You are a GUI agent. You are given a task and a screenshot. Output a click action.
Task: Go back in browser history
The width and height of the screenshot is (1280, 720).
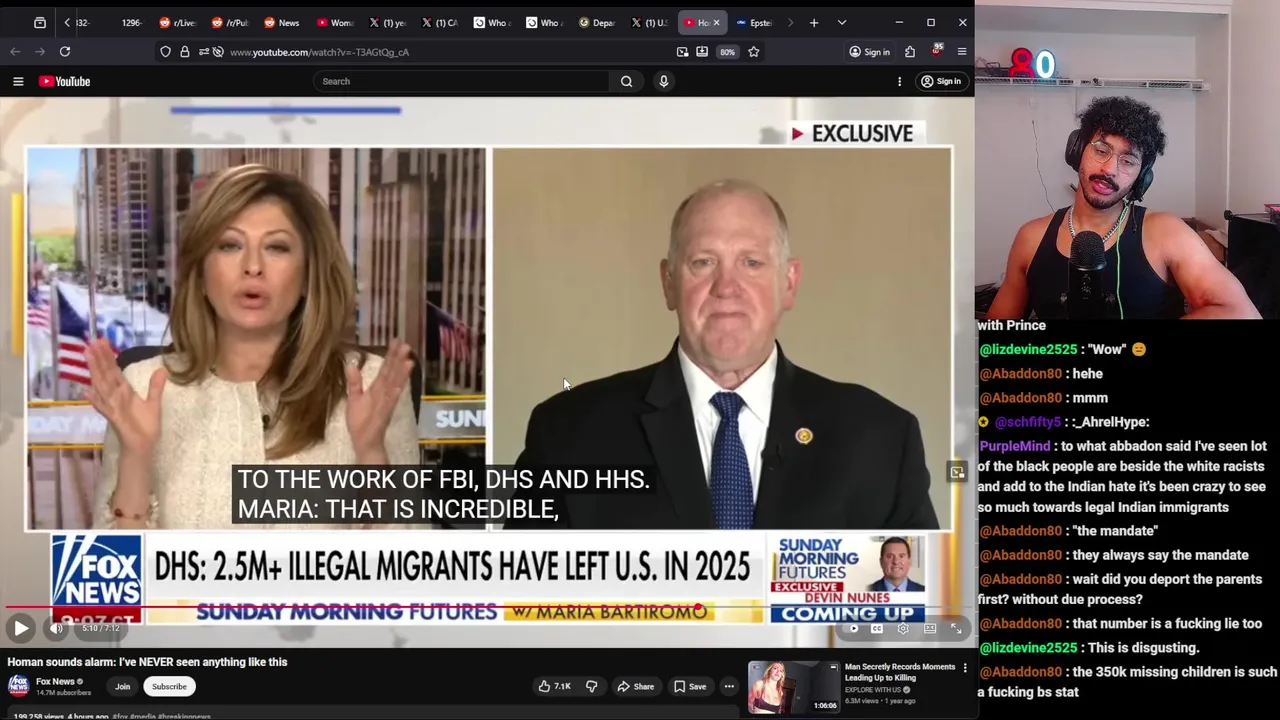pyautogui.click(x=15, y=51)
